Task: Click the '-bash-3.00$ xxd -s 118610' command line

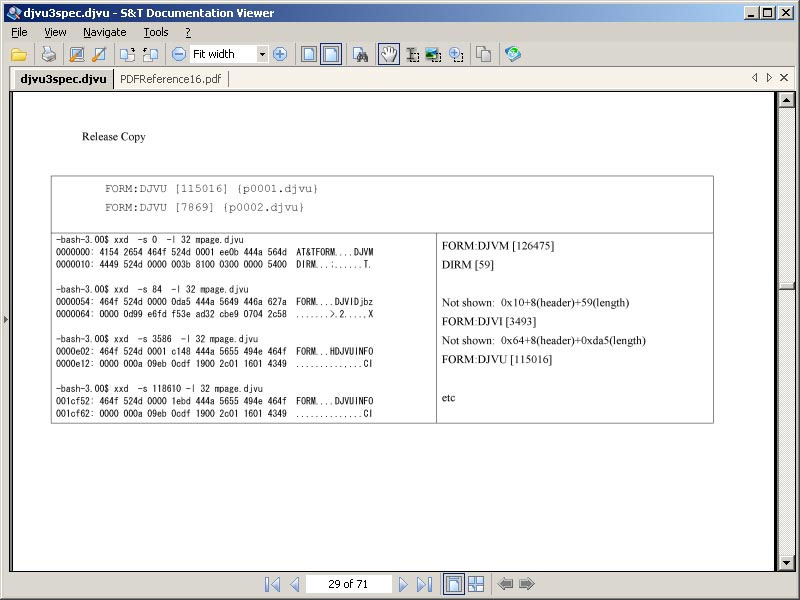Action: click(x=159, y=388)
